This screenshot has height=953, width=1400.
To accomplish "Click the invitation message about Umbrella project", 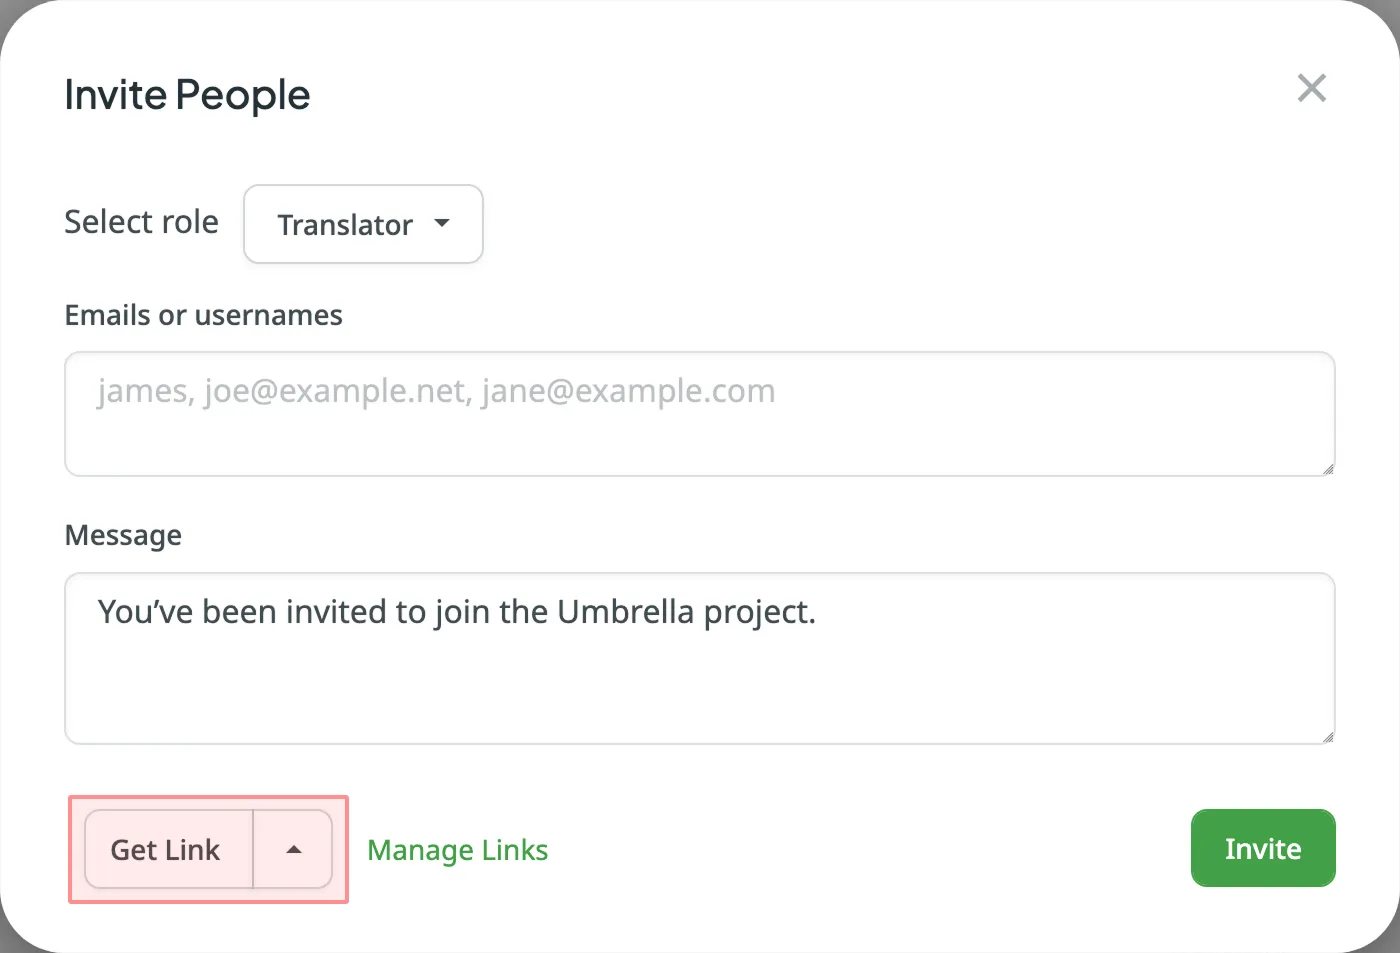I will 456,612.
